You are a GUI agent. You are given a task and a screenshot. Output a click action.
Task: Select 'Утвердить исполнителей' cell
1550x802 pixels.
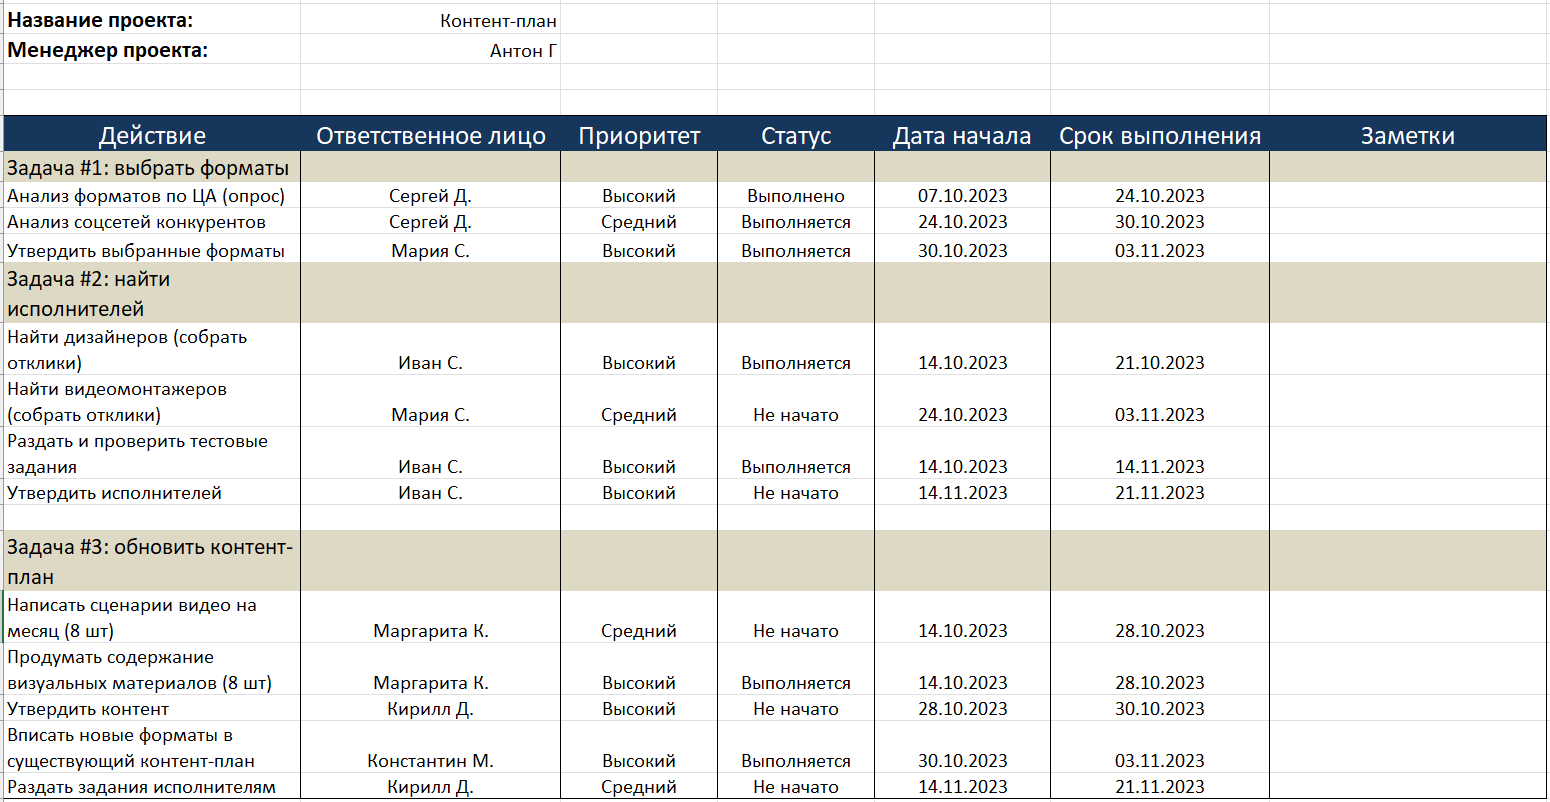point(152,492)
